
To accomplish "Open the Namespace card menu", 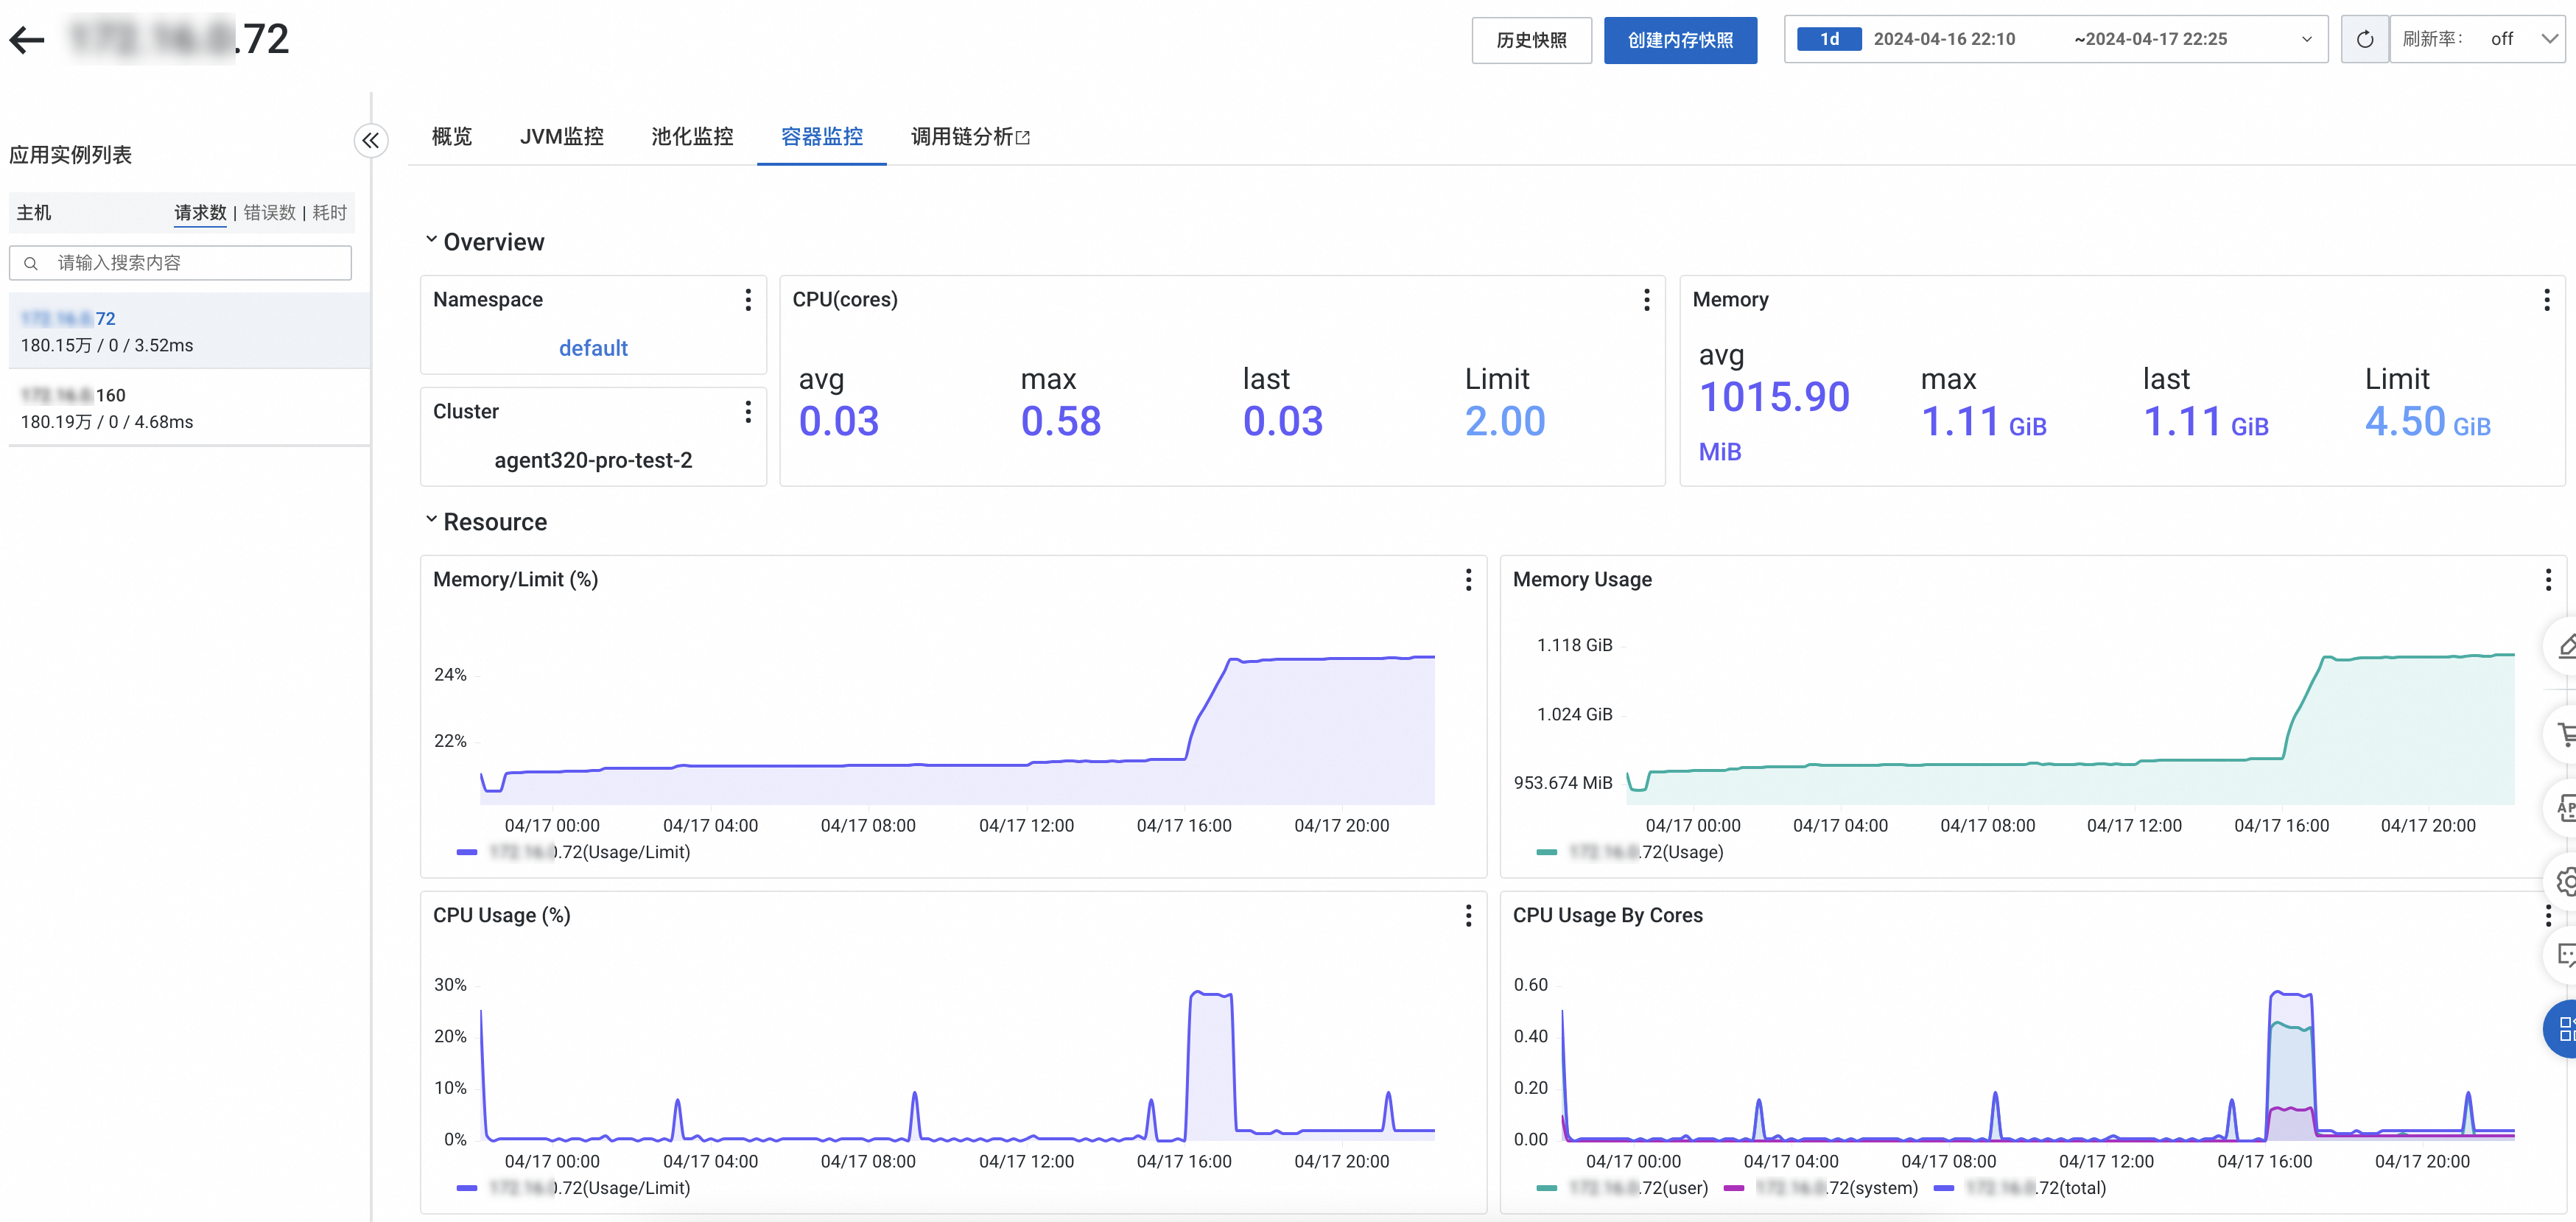I will [x=748, y=300].
